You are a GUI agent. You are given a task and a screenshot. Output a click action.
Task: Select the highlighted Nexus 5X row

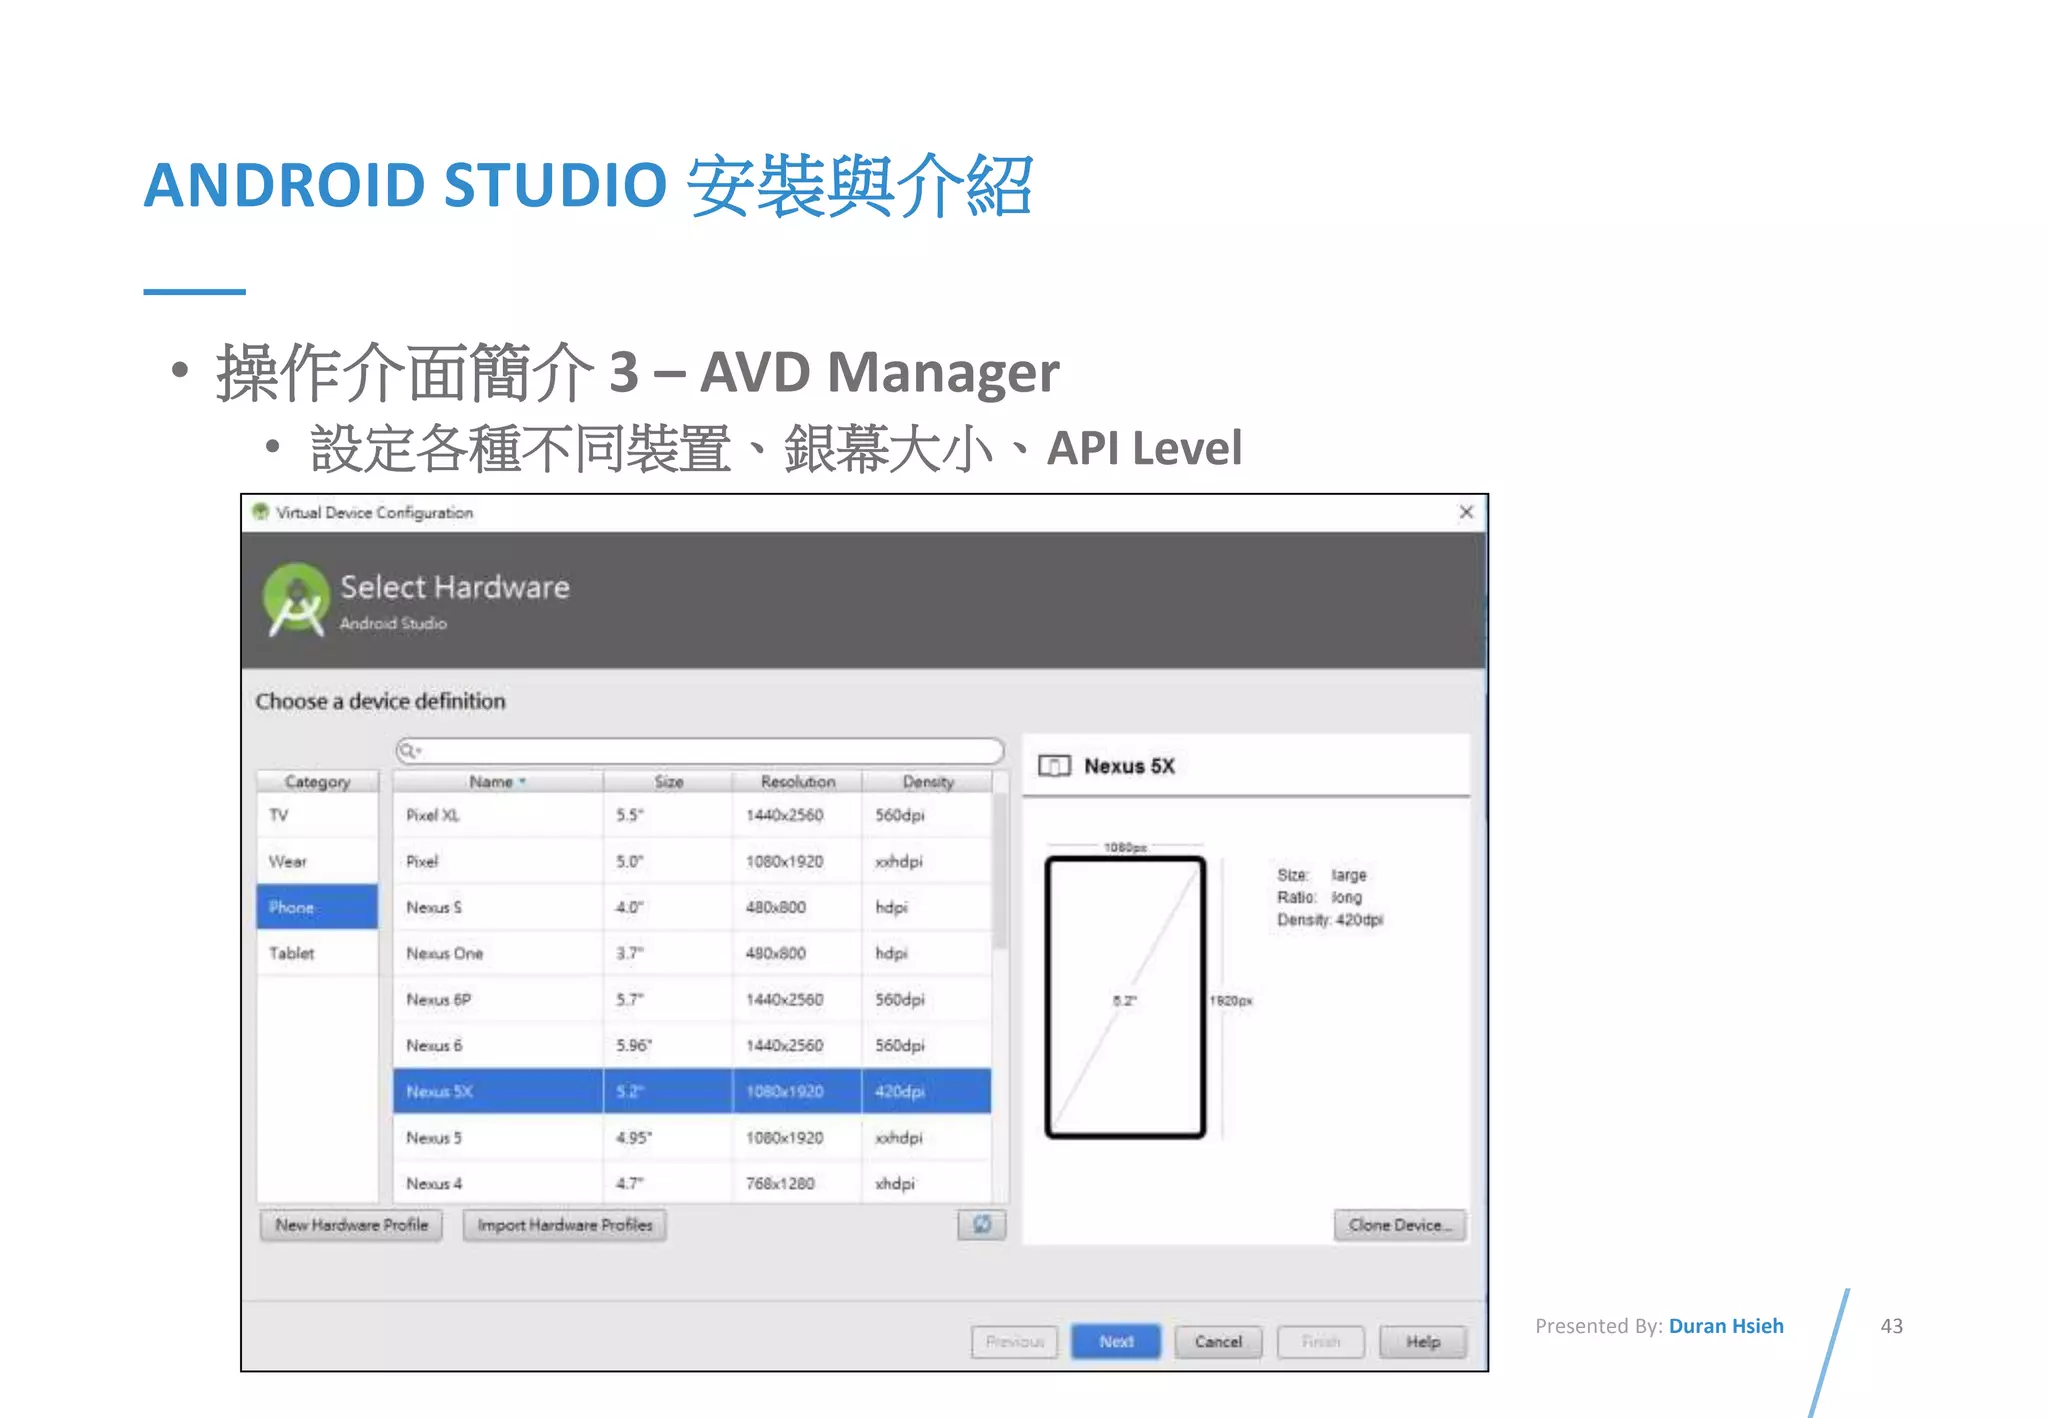pyautogui.click(x=692, y=1091)
